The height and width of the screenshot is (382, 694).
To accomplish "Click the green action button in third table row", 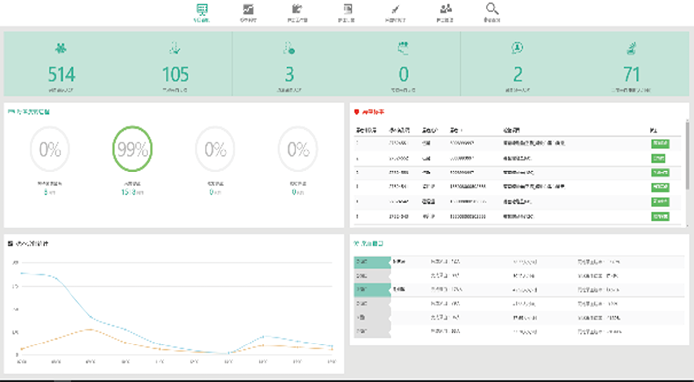I will pos(660,173).
